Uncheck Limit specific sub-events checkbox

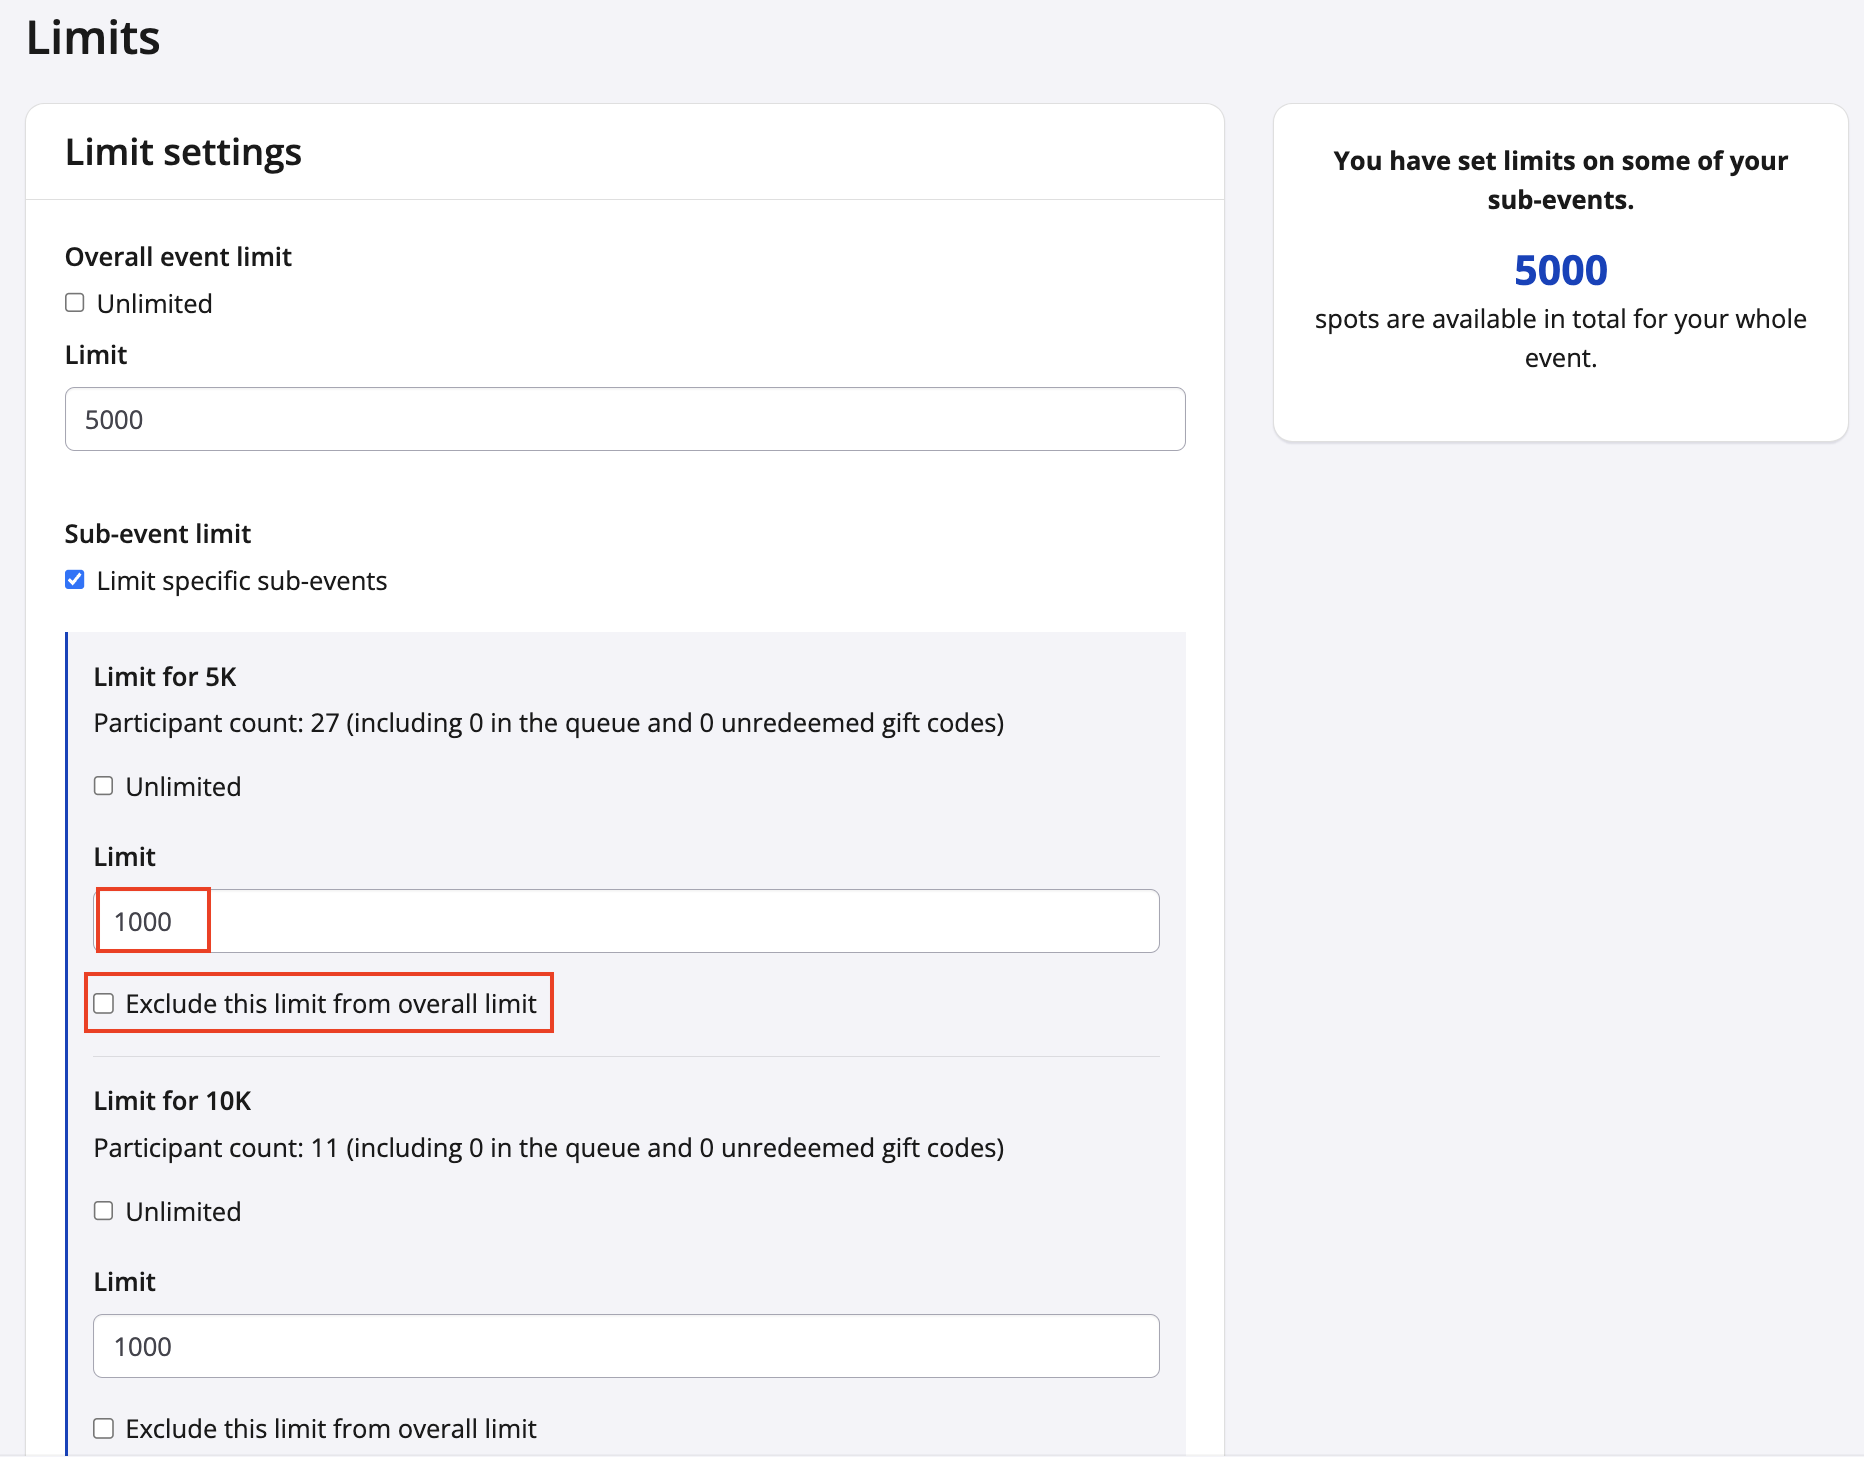[75, 580]
